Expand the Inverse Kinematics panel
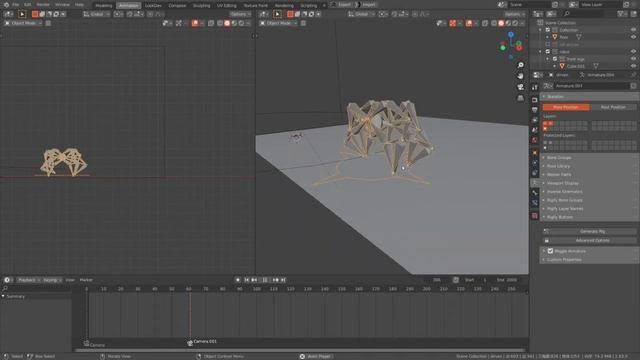This screenshot has height=360, width=640. pos(564,192)
